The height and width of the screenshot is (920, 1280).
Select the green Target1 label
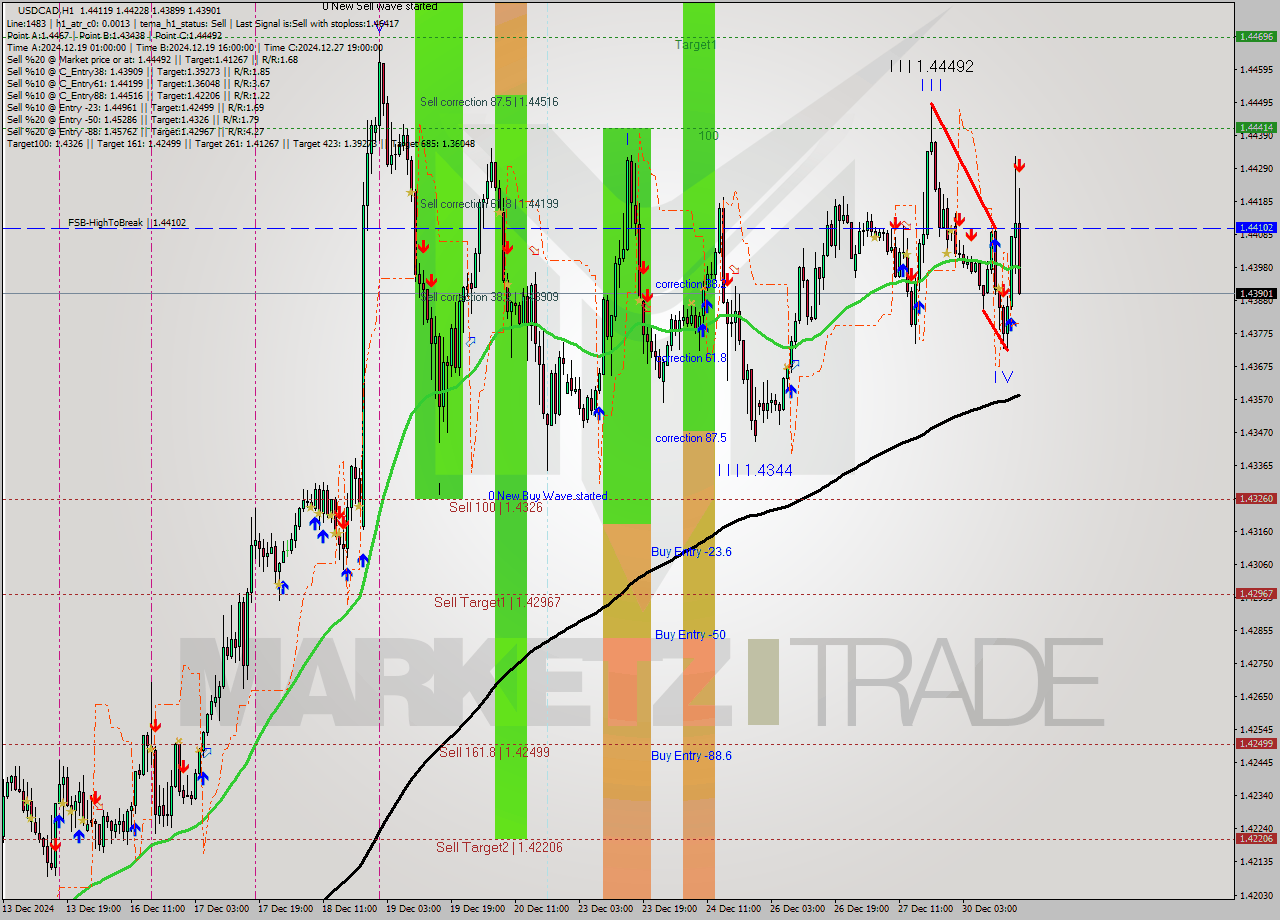(x=695, y=45)
